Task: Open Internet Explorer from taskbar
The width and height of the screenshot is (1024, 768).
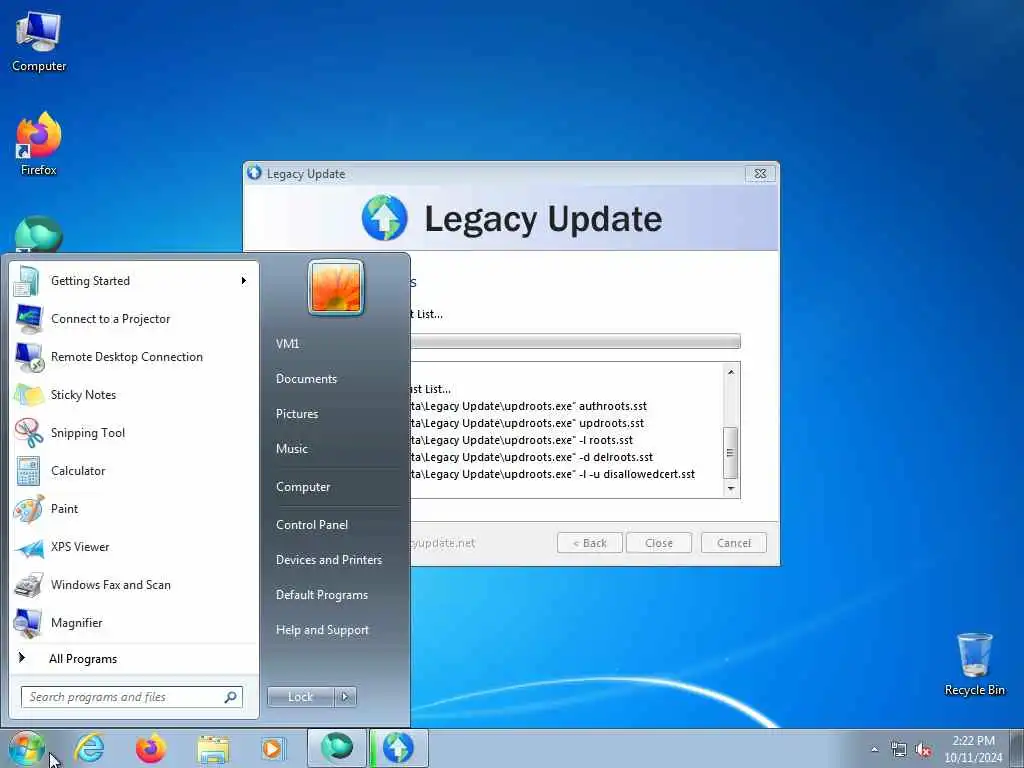Action: [89, 748]
